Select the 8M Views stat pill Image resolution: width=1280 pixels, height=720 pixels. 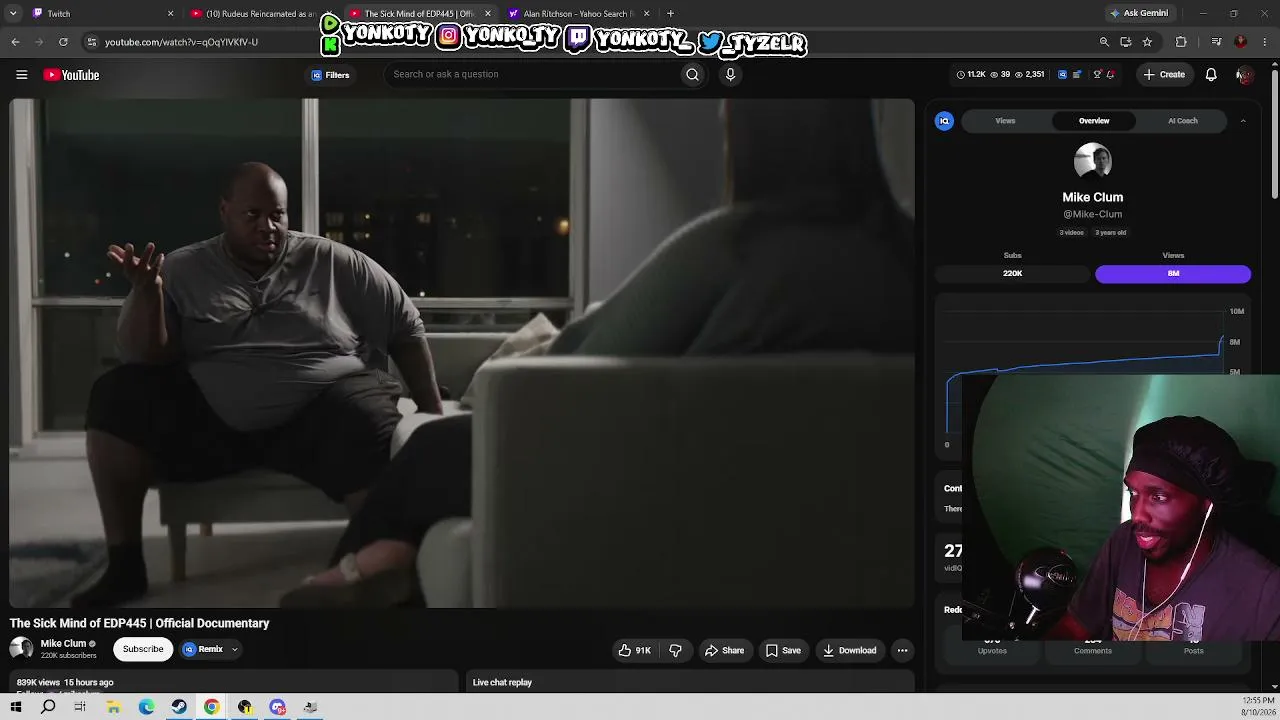tap(1173, 273)
